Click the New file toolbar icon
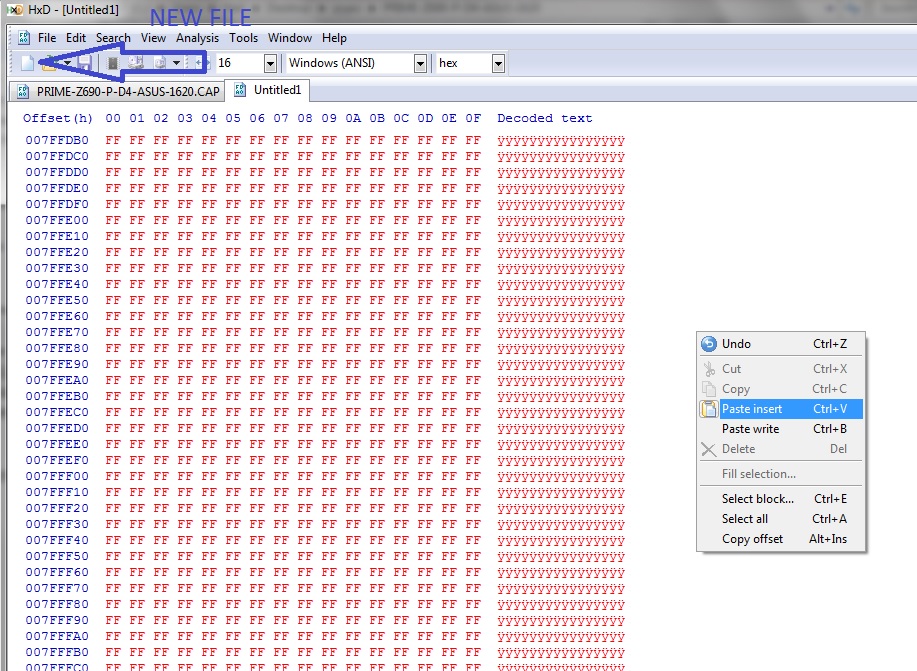 pyautogui.click(x=26, y=63)
